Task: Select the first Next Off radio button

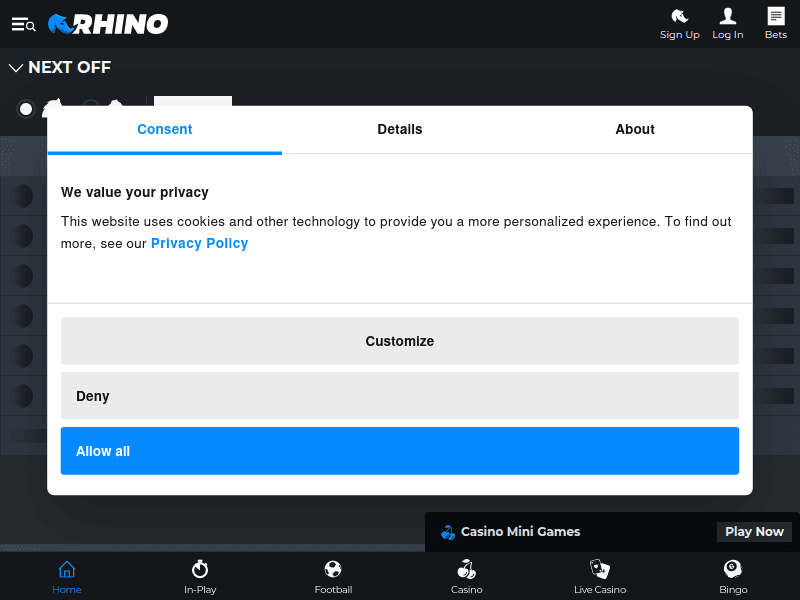Action: 26,109
